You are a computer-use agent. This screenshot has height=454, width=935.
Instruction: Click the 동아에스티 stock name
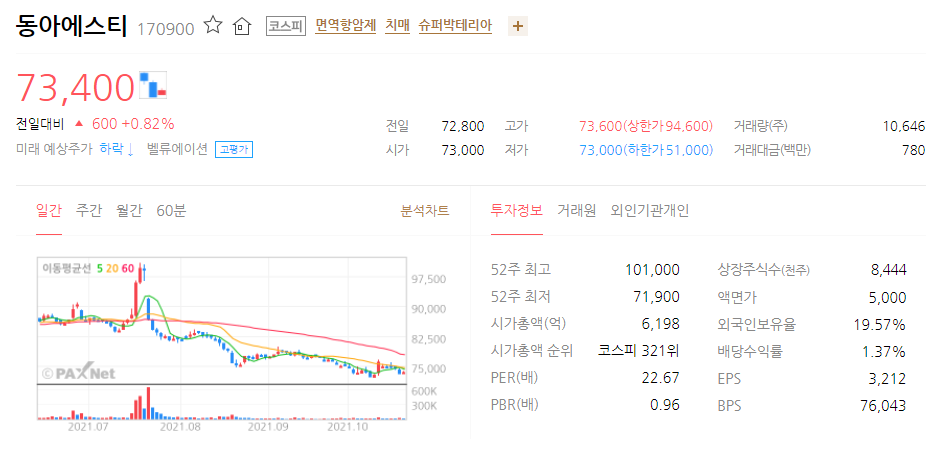[72, 26]
